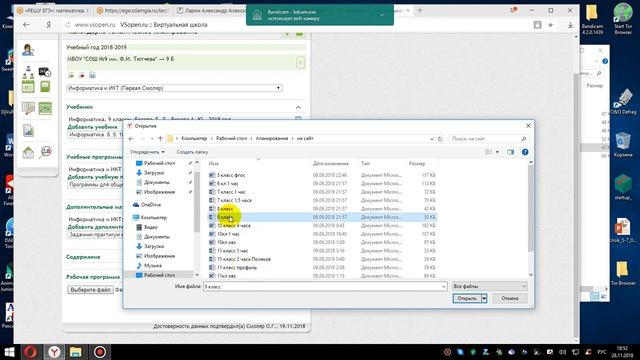Bookmark the page with the star icon
Viewport: 640px width, 360px height.
point(551,25)
